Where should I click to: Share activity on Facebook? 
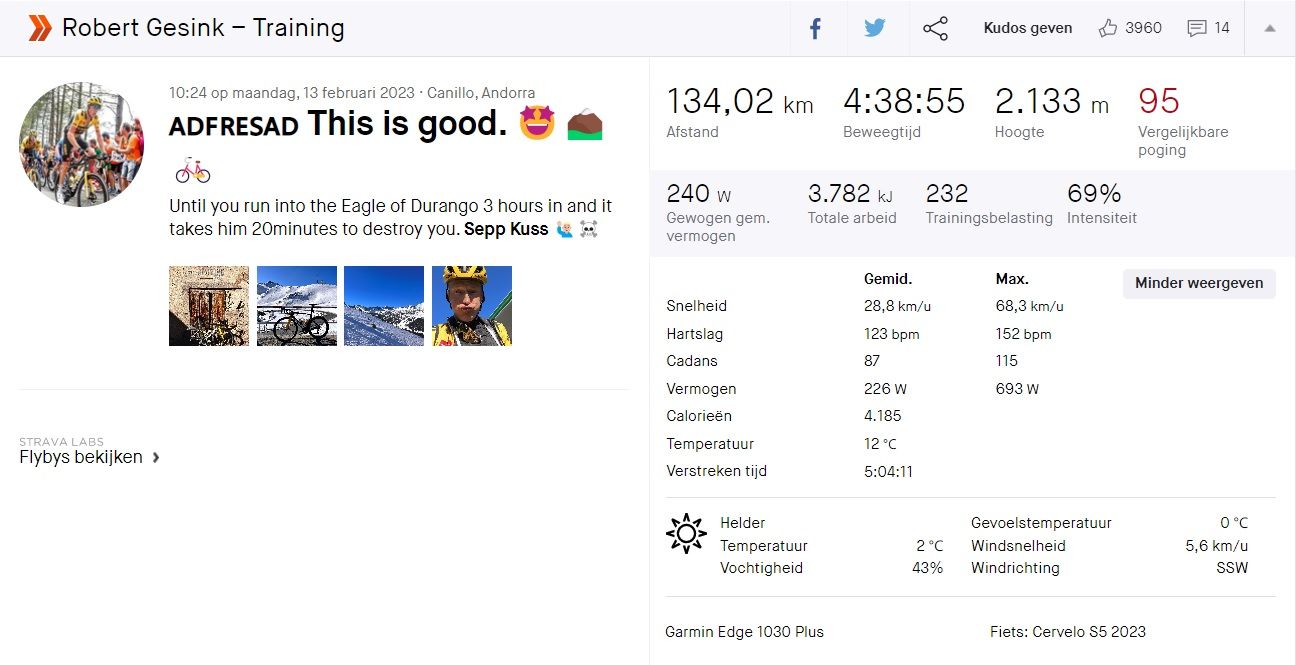pyautogui.click(x=815, y=28)
